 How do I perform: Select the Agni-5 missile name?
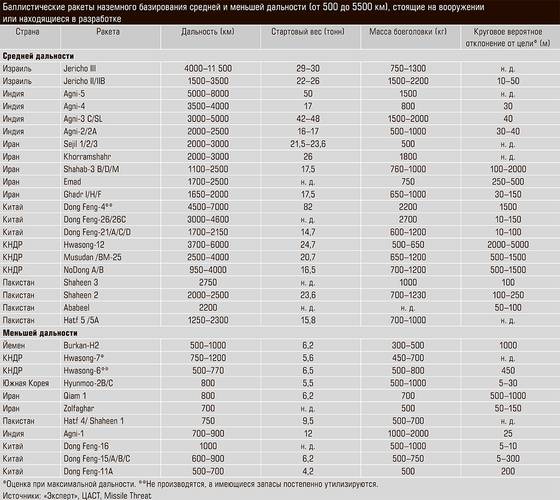pos(74,94)
